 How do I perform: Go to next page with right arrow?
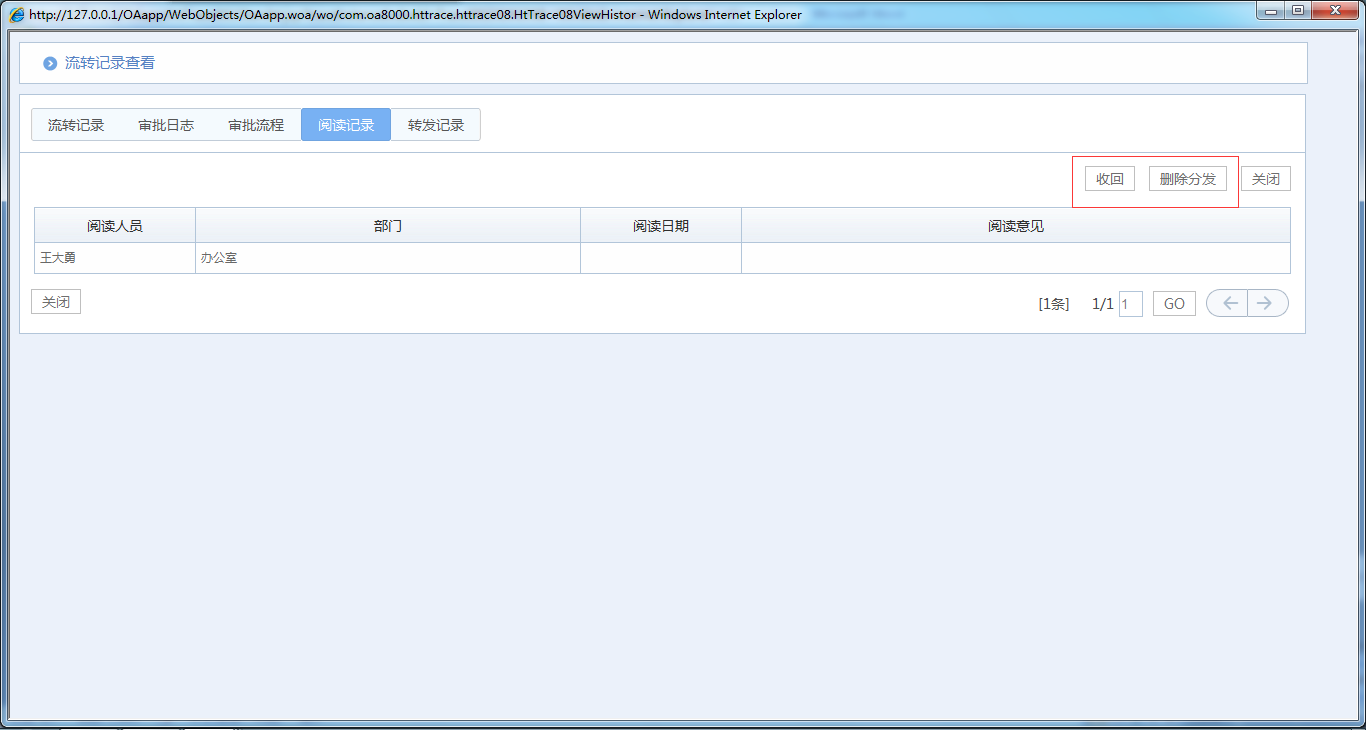click(1267, 303)
